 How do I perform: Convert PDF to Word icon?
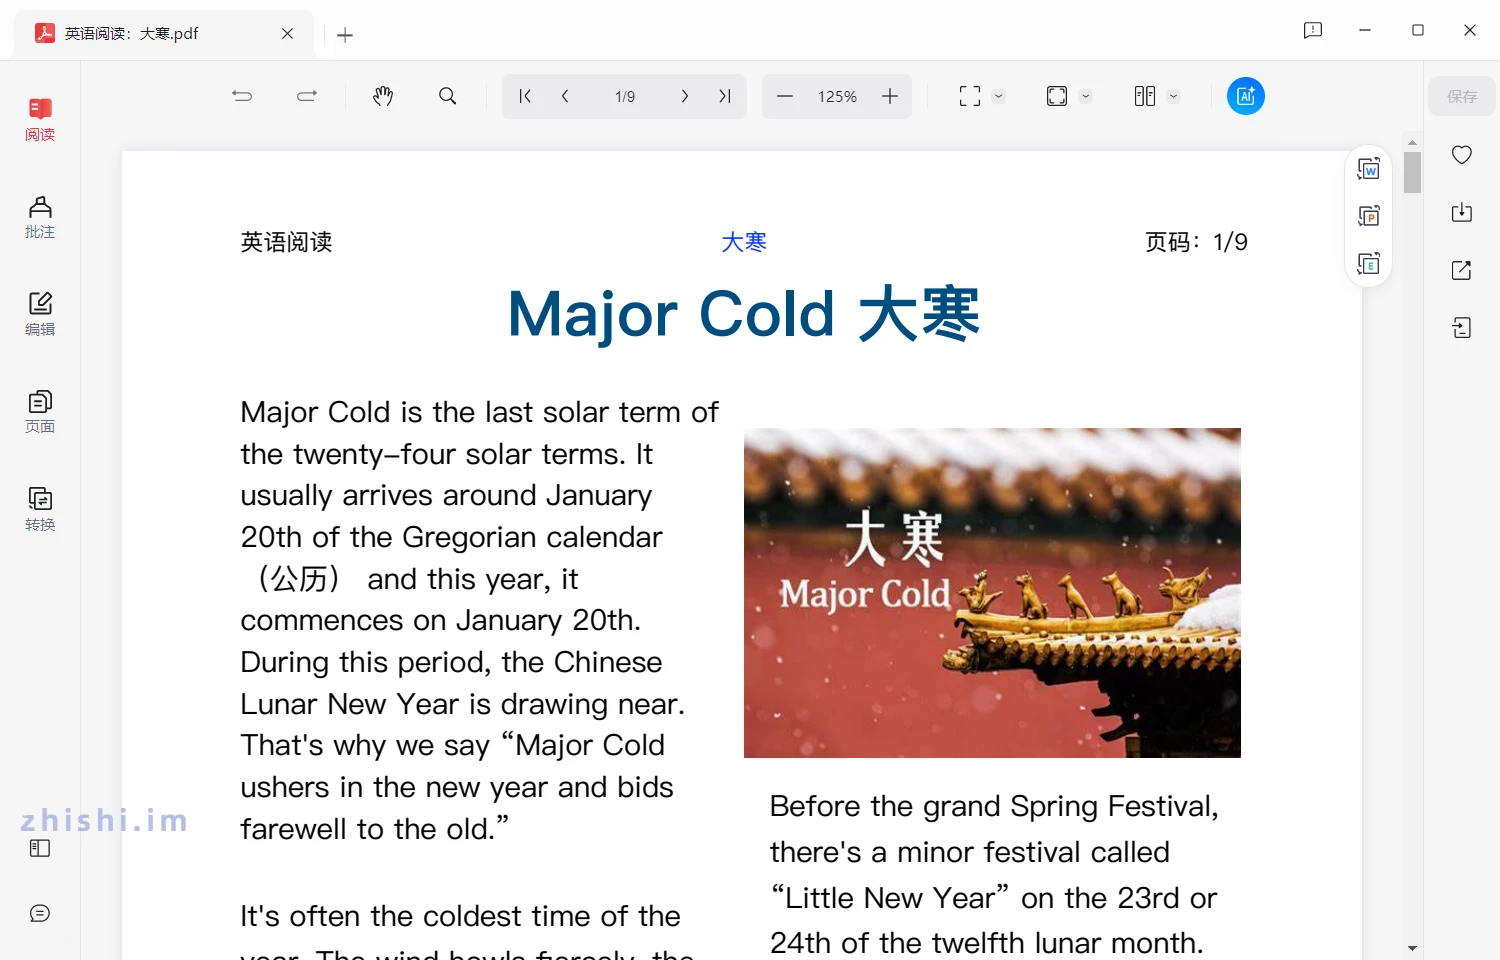(x=1369, y=170)
